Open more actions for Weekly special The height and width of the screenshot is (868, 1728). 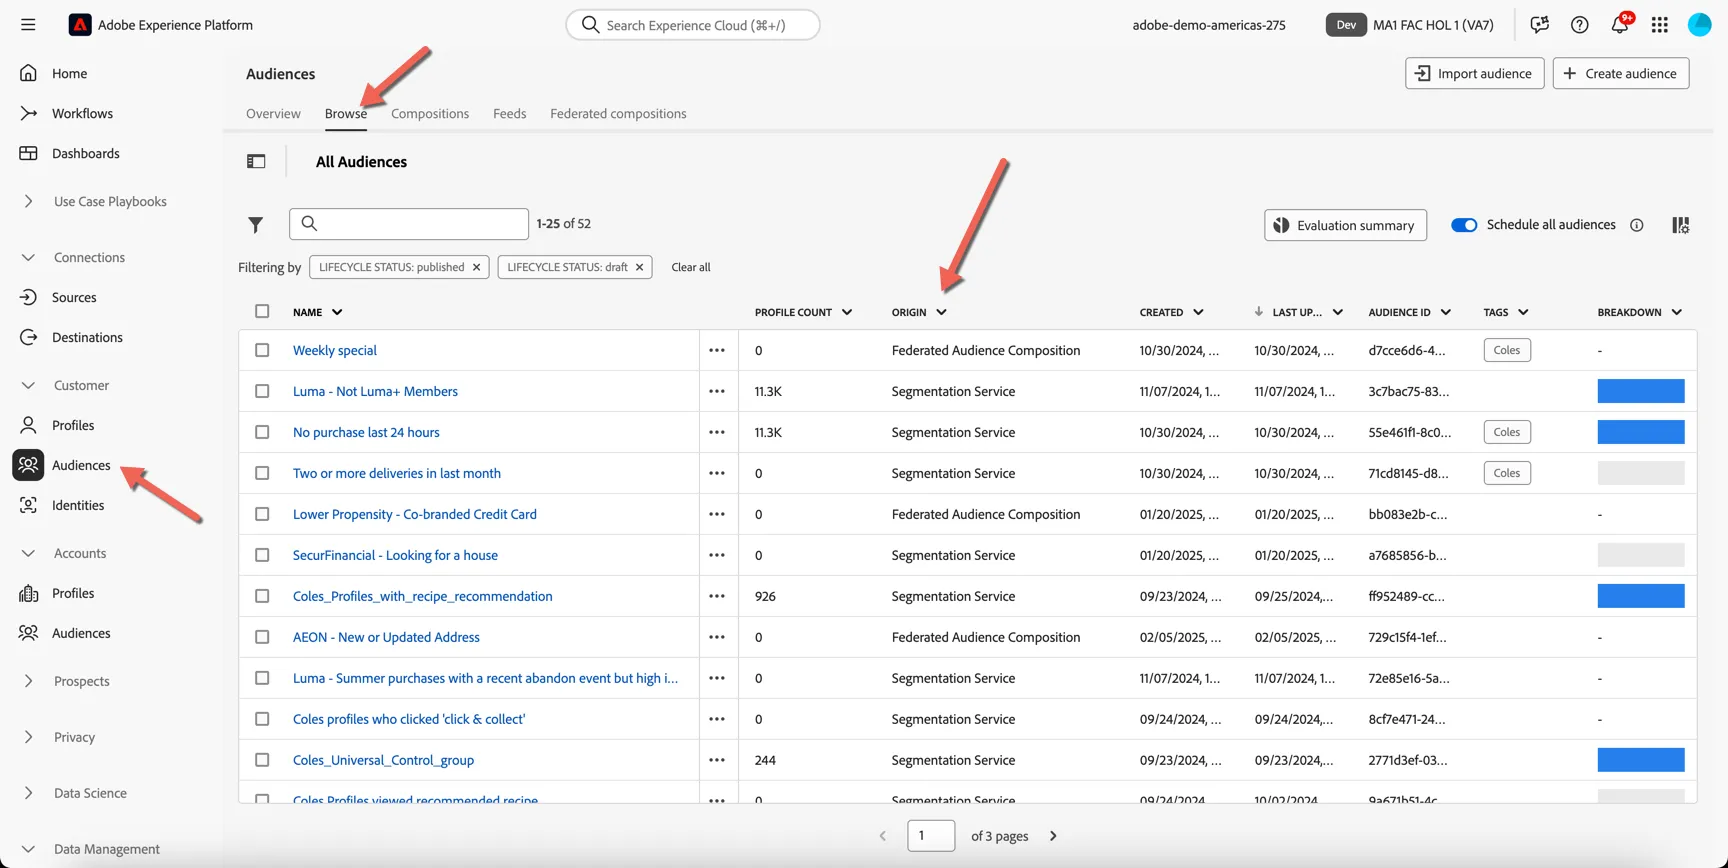tap(717, 351)
